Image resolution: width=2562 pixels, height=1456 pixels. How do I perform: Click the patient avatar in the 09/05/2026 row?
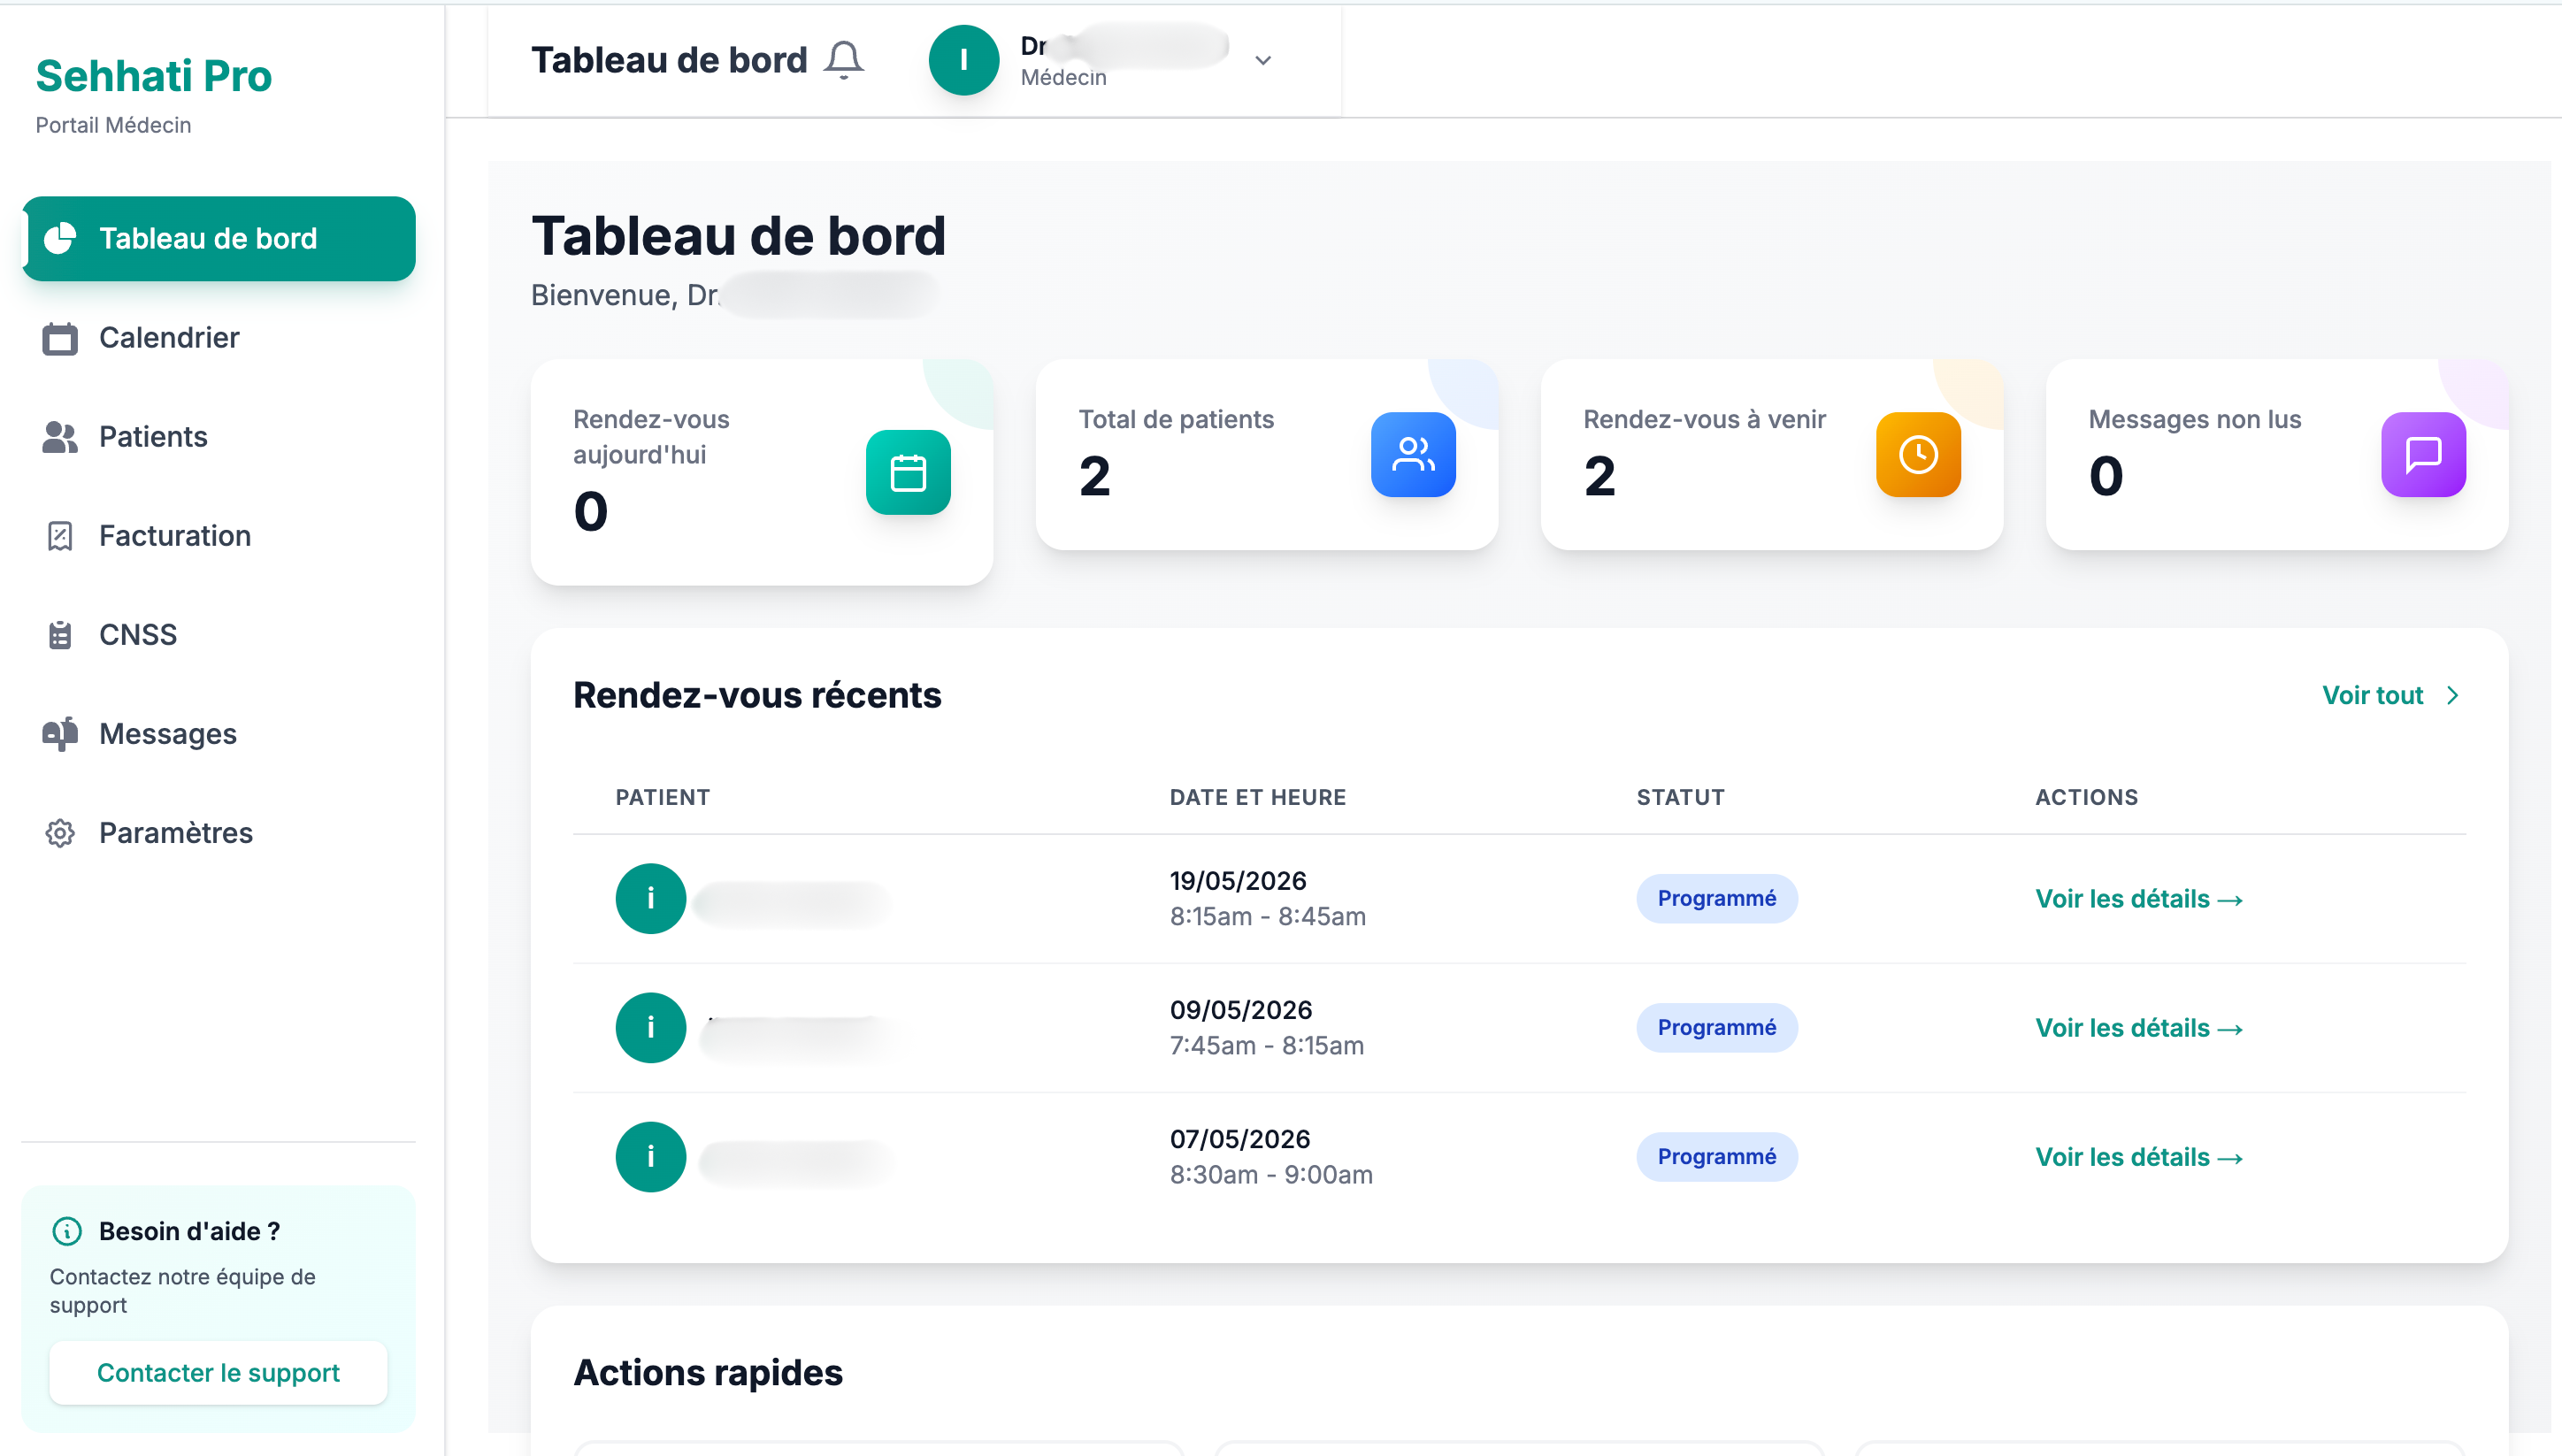(651, 1028)
